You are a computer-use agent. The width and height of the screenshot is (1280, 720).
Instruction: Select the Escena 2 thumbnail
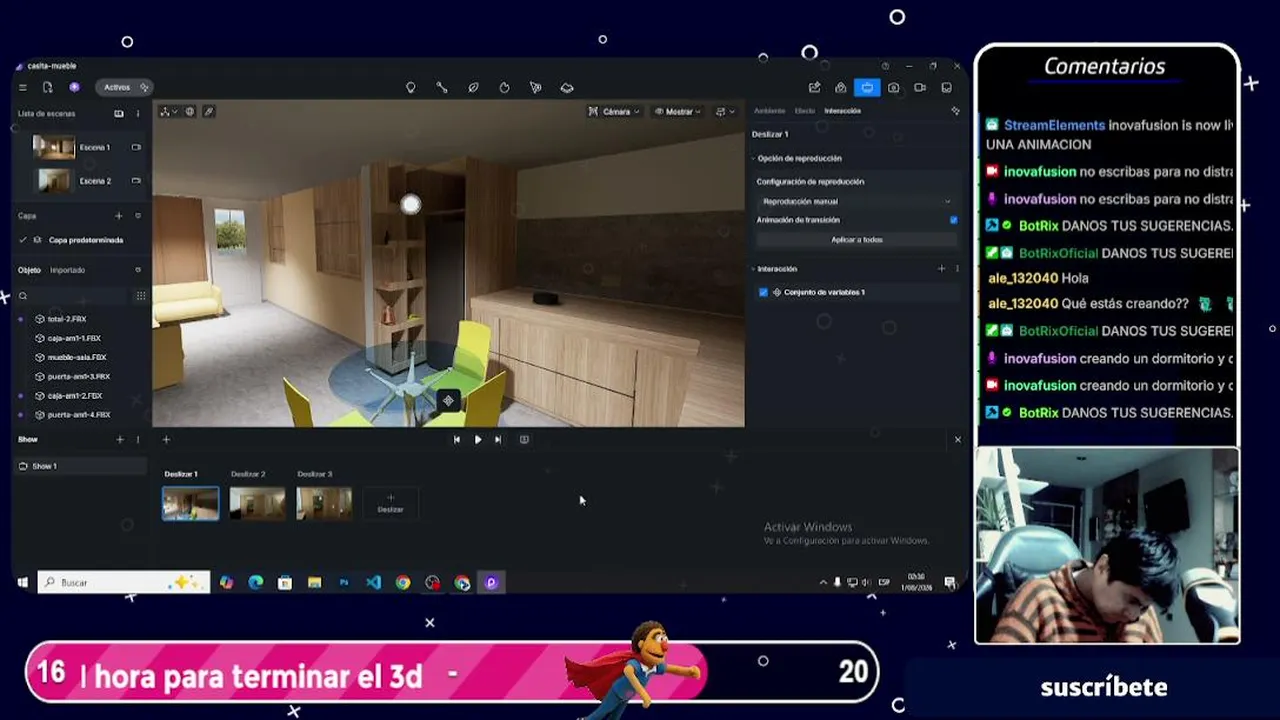(54, 181)
